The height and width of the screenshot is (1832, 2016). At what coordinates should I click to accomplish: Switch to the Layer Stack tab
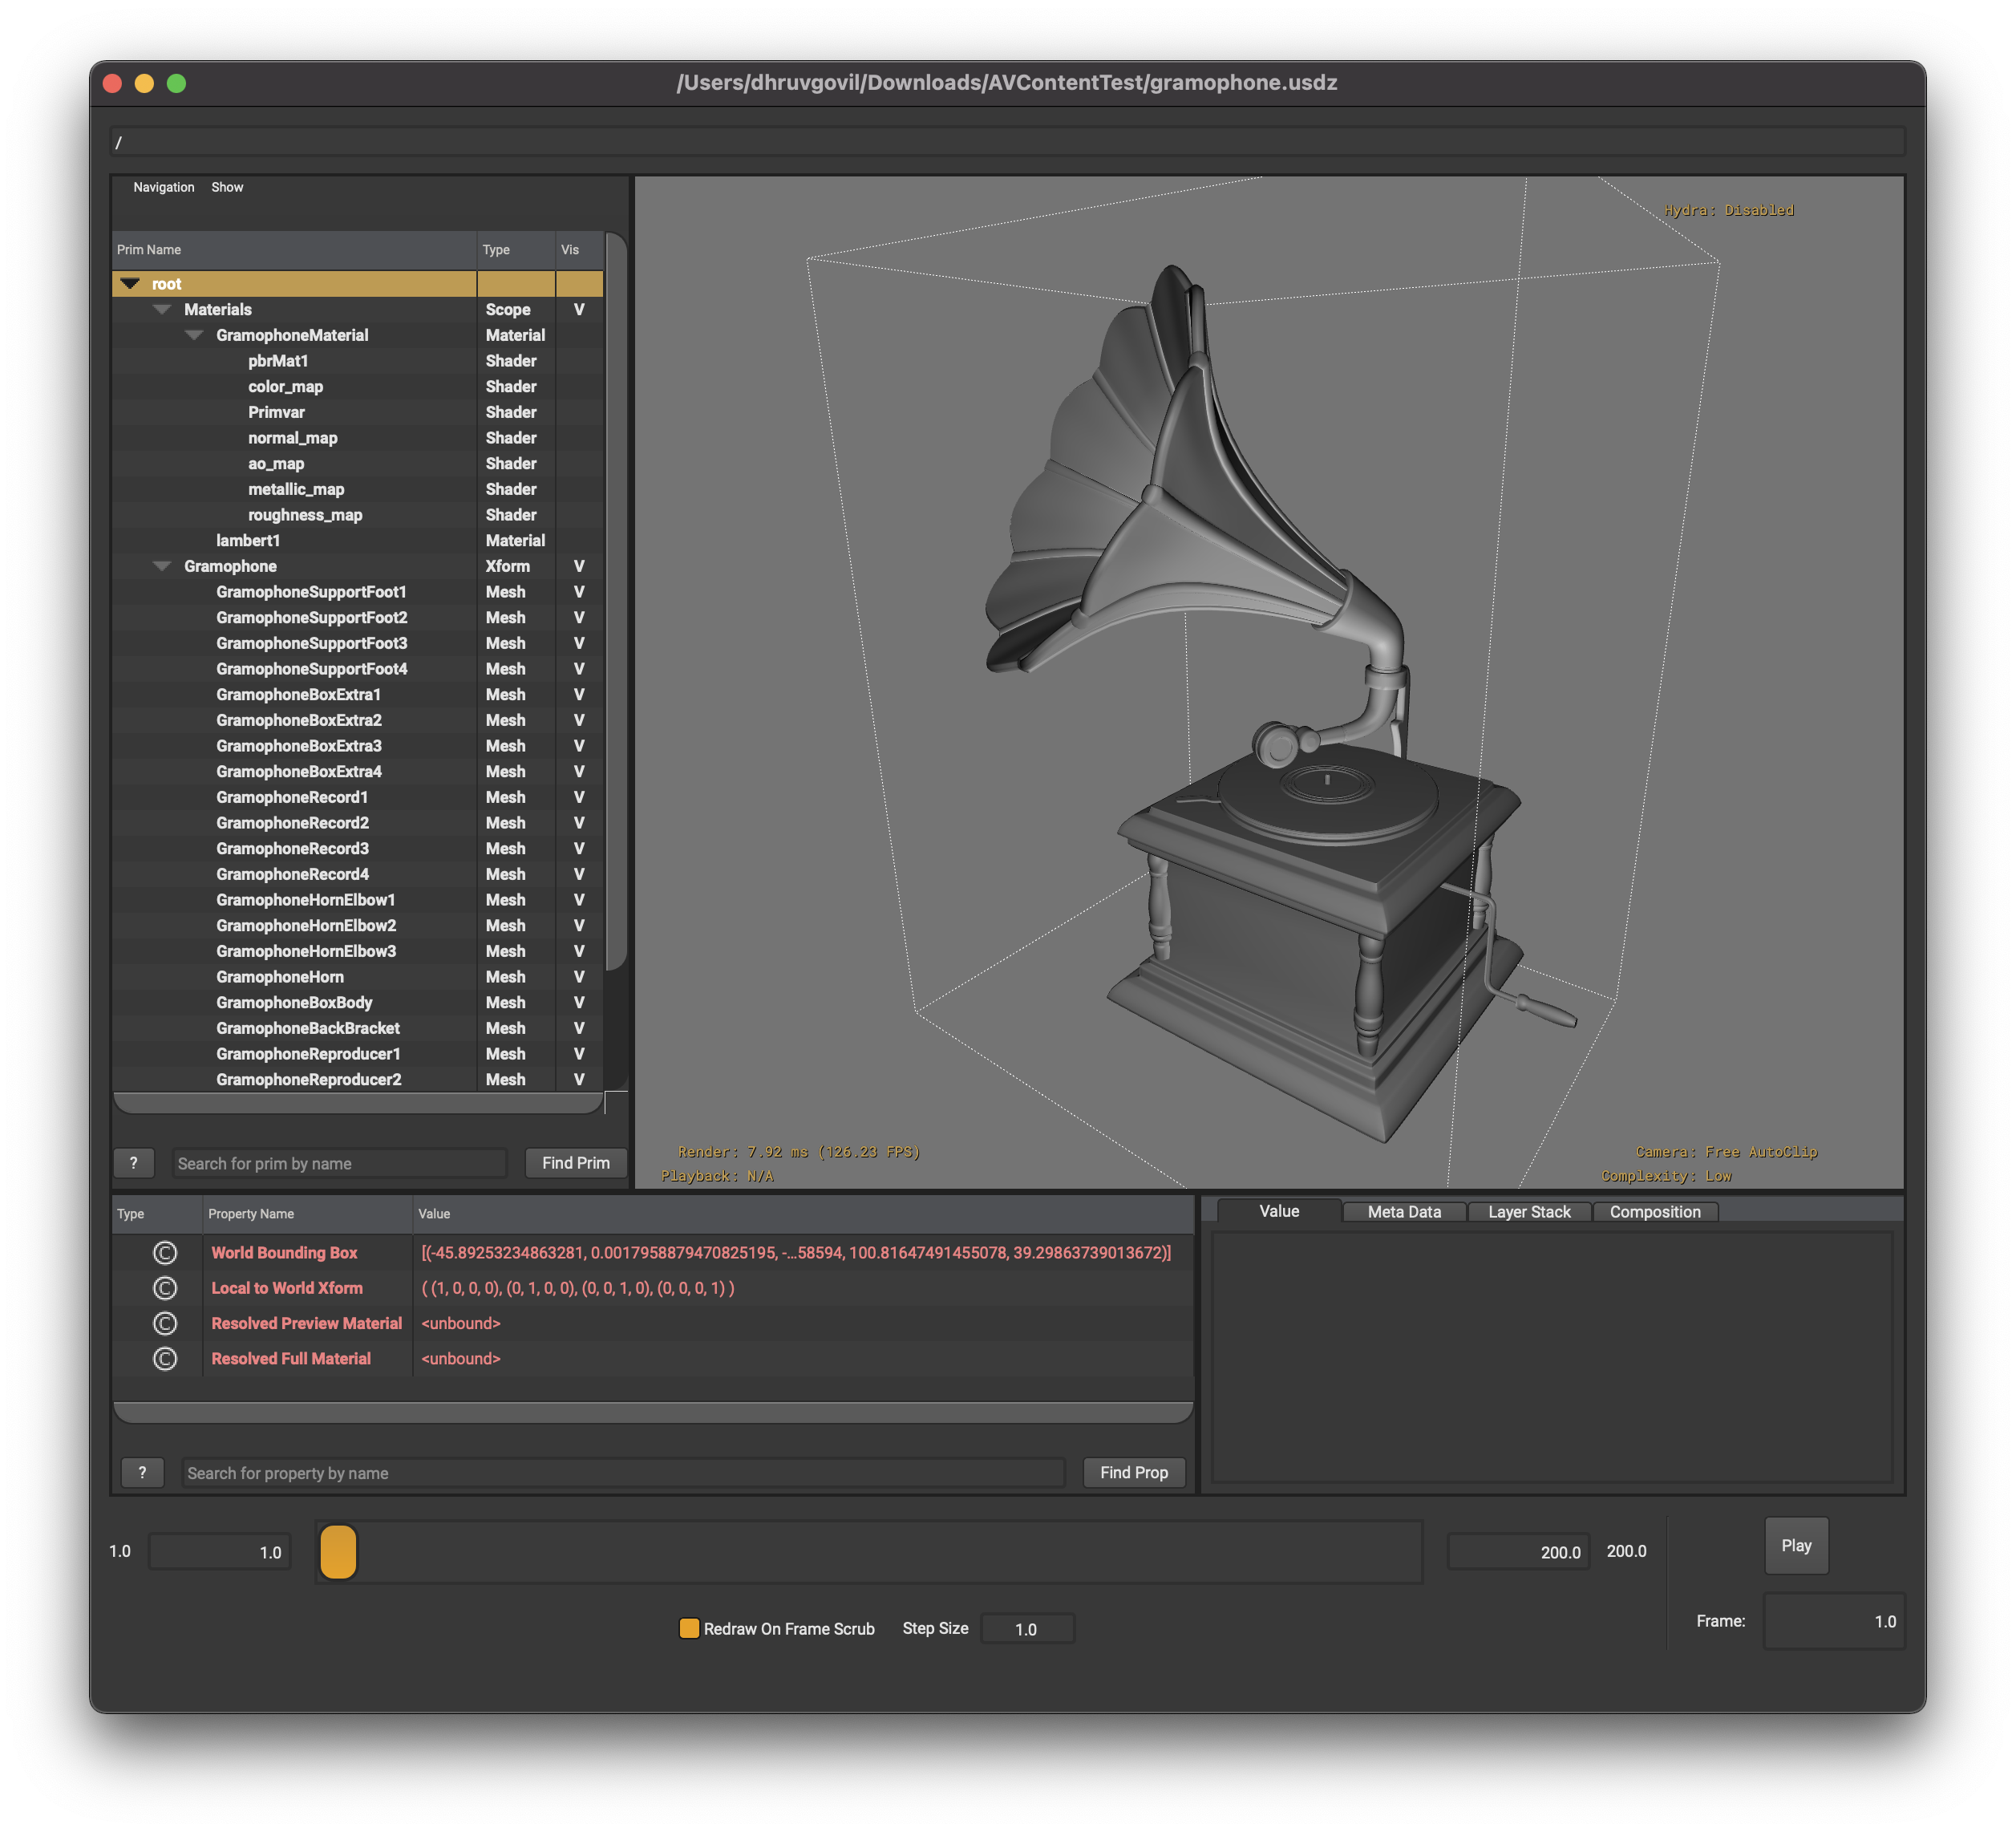(x=1529, y=1211)
